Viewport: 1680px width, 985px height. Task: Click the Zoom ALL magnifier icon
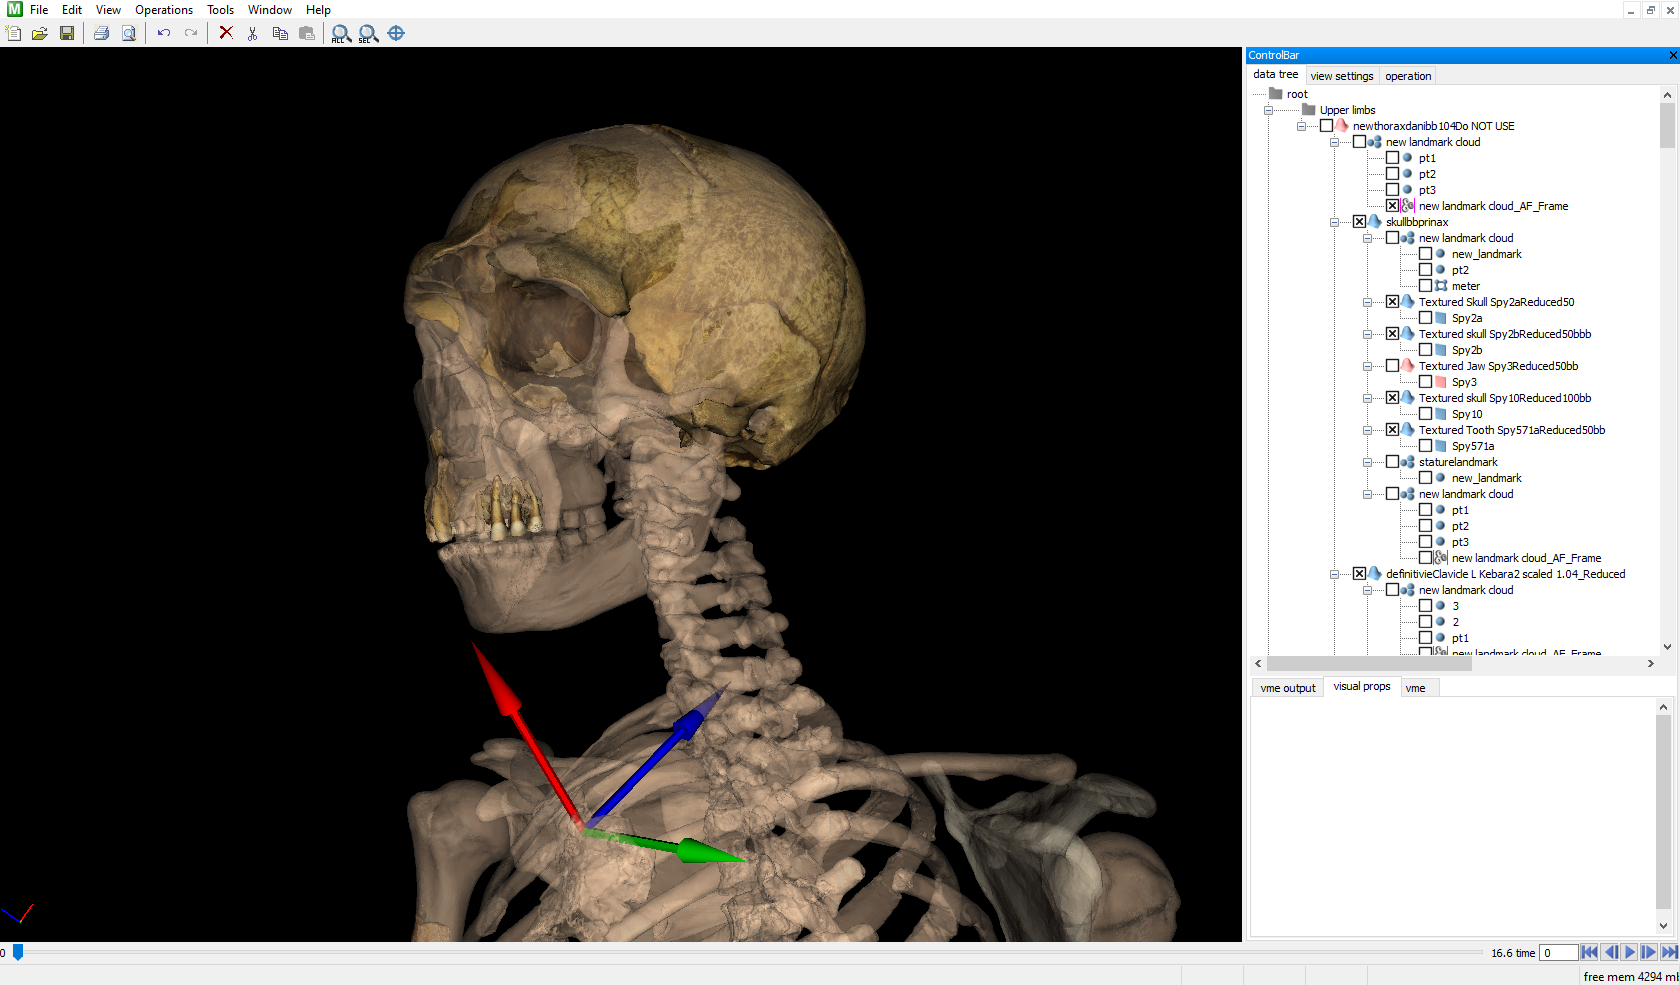(x=341, y=34)
